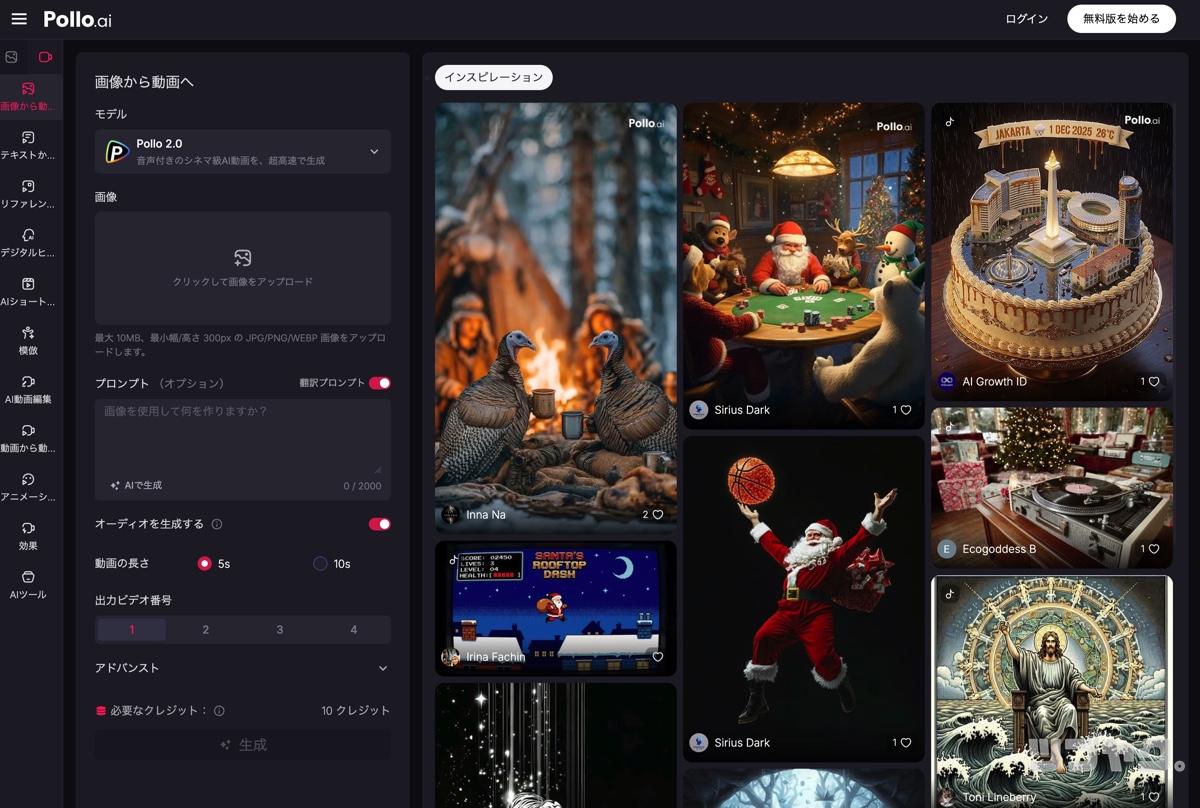Screen dimensions: 1200x808
Task: Click the image upload area
Action: 242,268
